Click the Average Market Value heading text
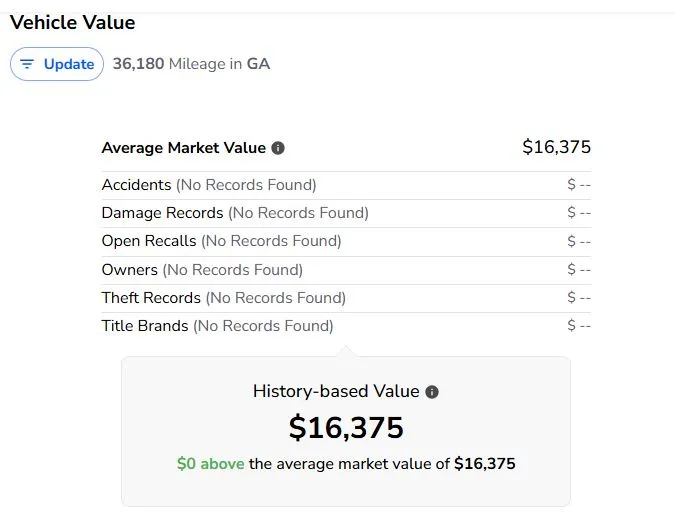Viewport: 675px width, 528px height. pyautogui.click(x=183, y=148)
